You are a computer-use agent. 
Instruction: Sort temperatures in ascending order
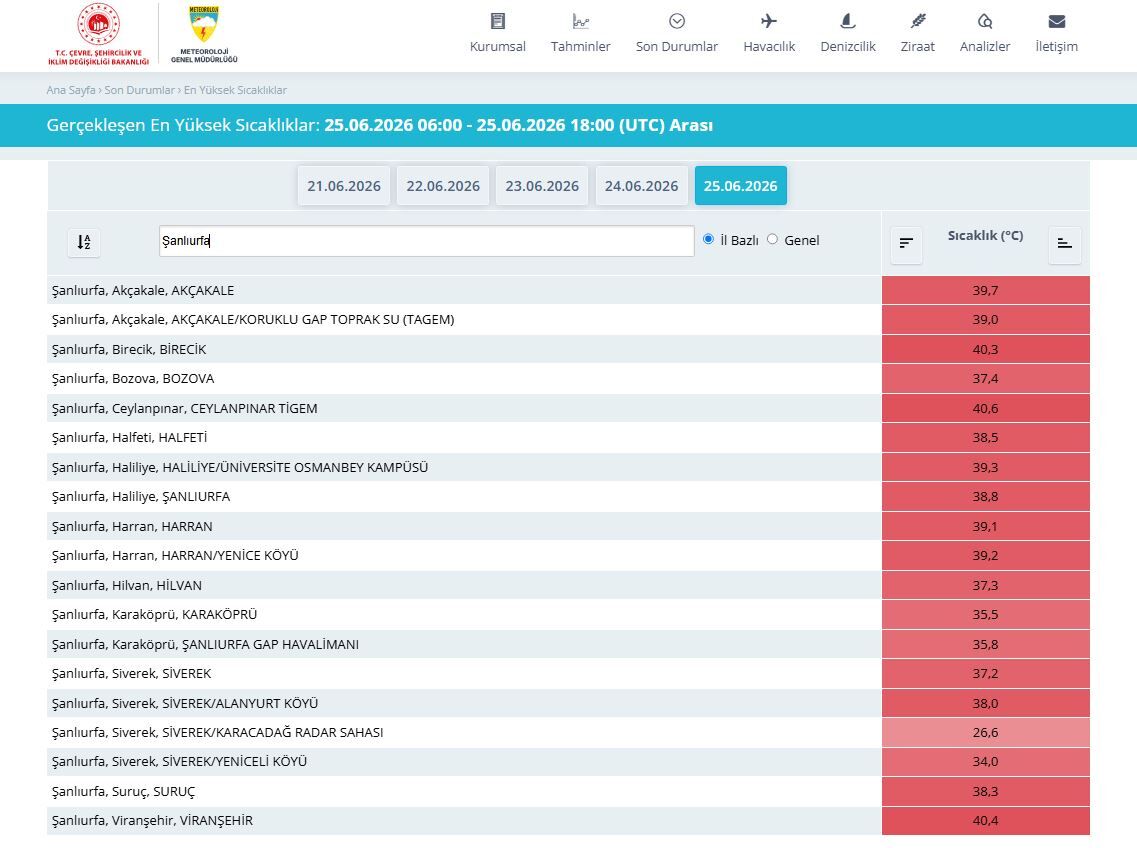click(1064, 243)
